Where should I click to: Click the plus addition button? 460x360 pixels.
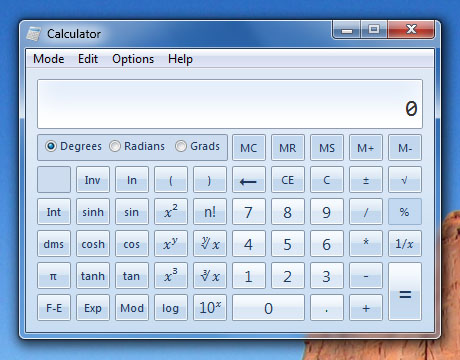[x=366, y=308]
